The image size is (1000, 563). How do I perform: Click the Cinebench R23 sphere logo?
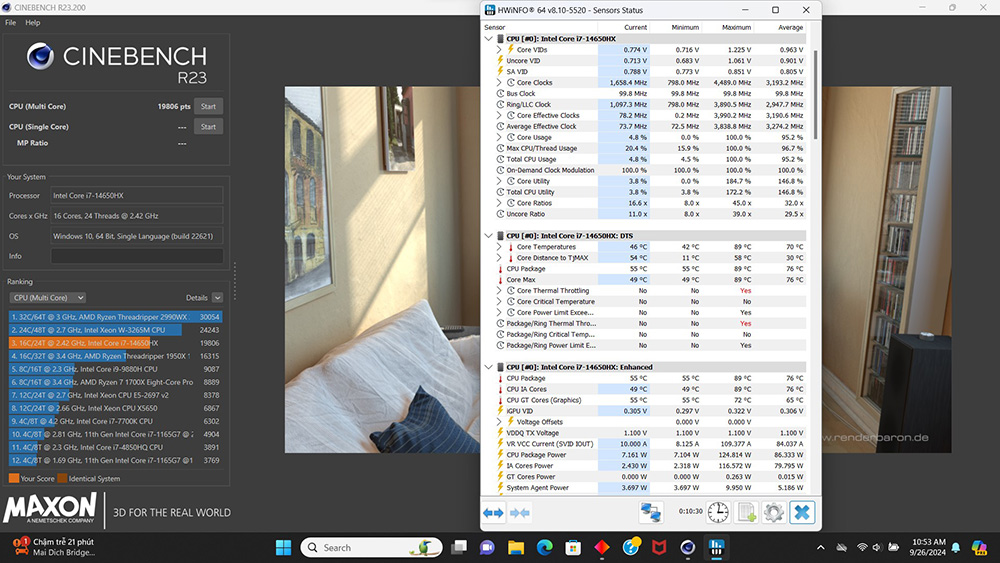pos(40,56)
